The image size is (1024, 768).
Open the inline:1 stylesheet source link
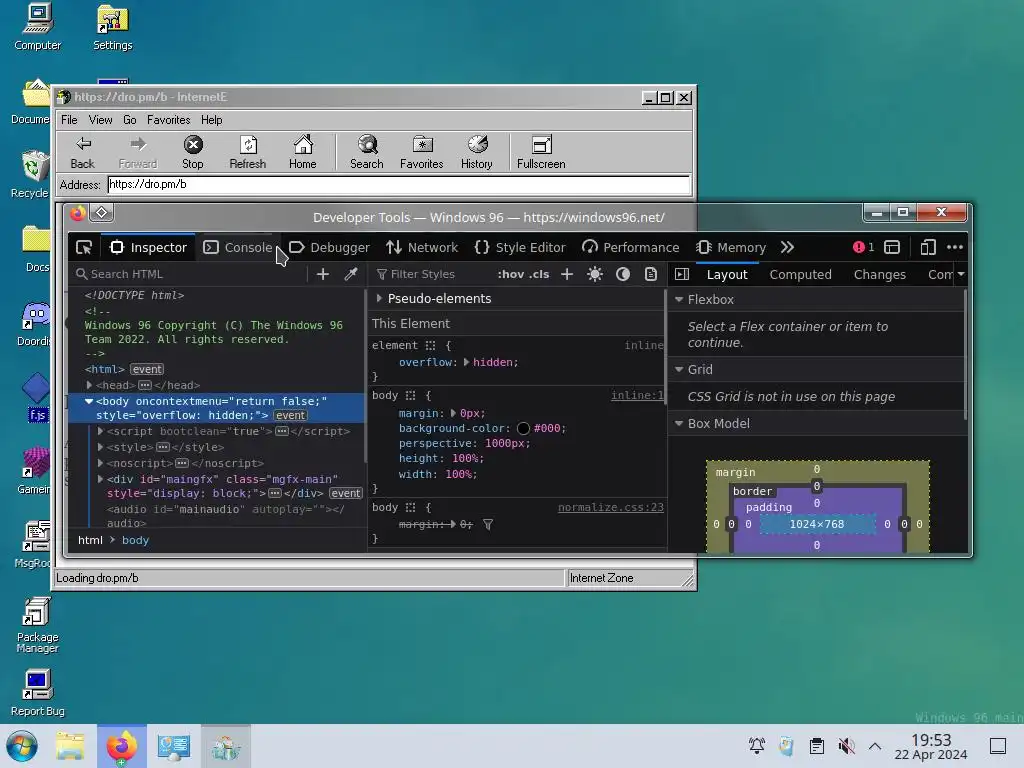coord(637,395)
